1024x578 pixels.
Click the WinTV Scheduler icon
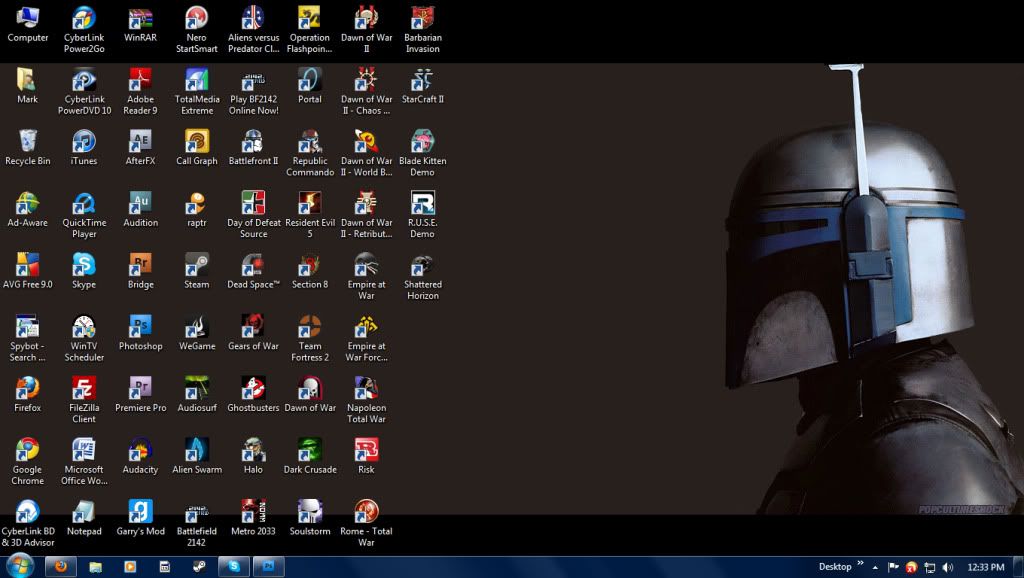pos(84,338)
